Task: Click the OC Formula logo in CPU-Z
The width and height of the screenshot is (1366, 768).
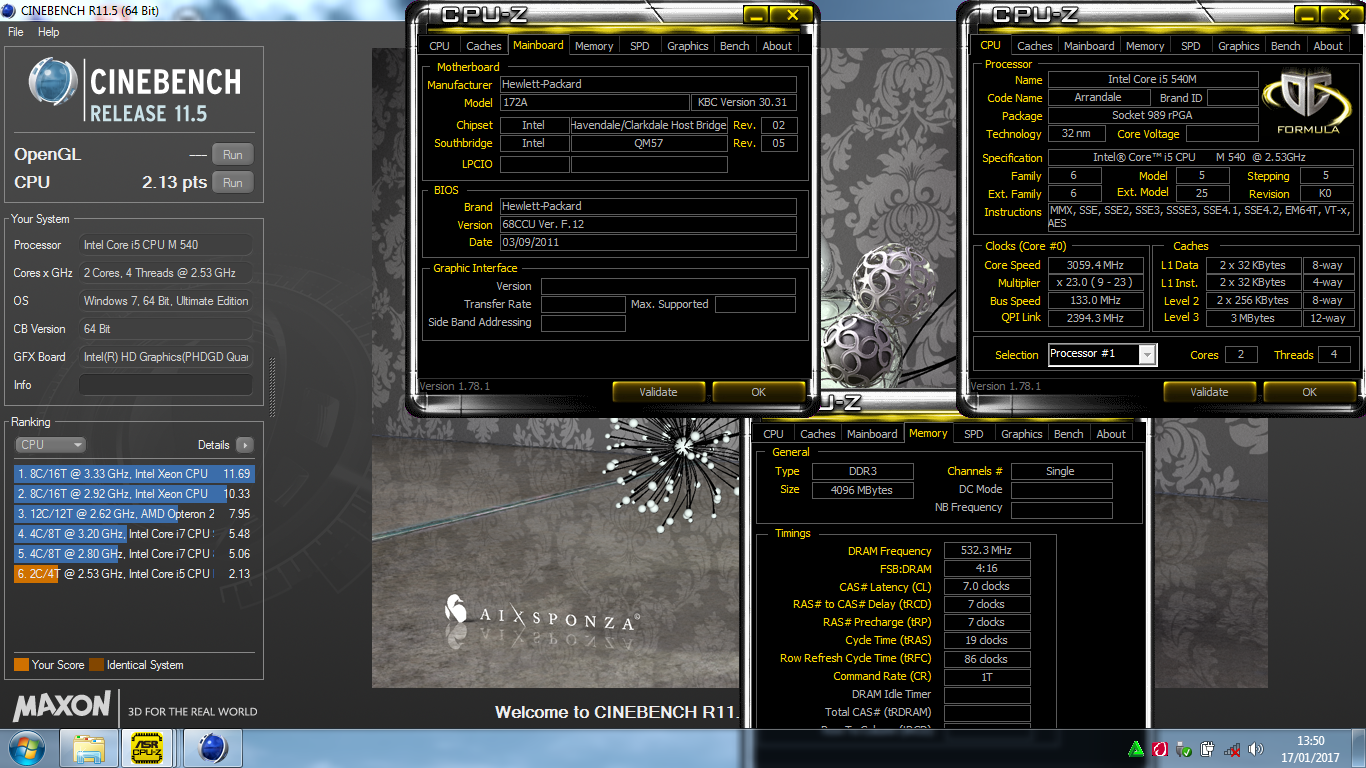Action: click(1308, 101)
